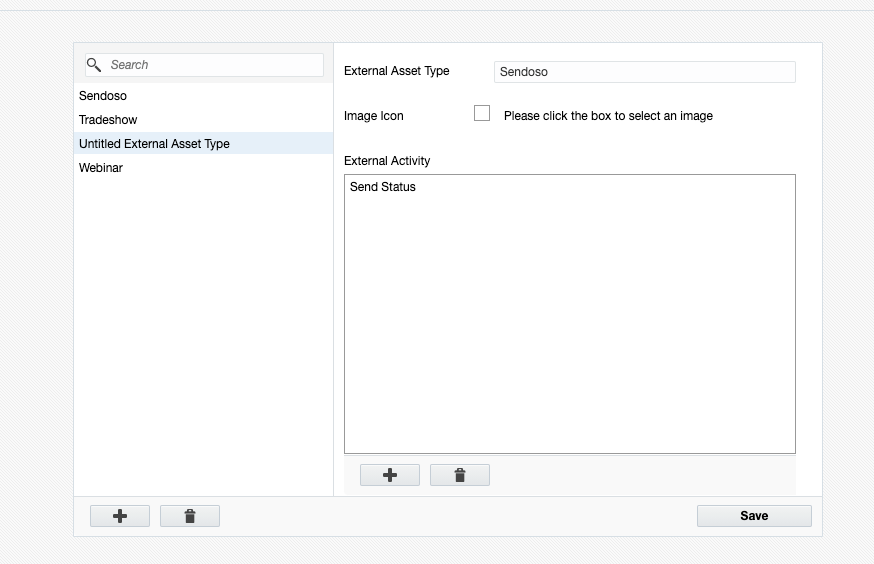The image size is (874, 564).
Task: Delete asset type with bottom-left trash icon
Action: coord(190,516)
